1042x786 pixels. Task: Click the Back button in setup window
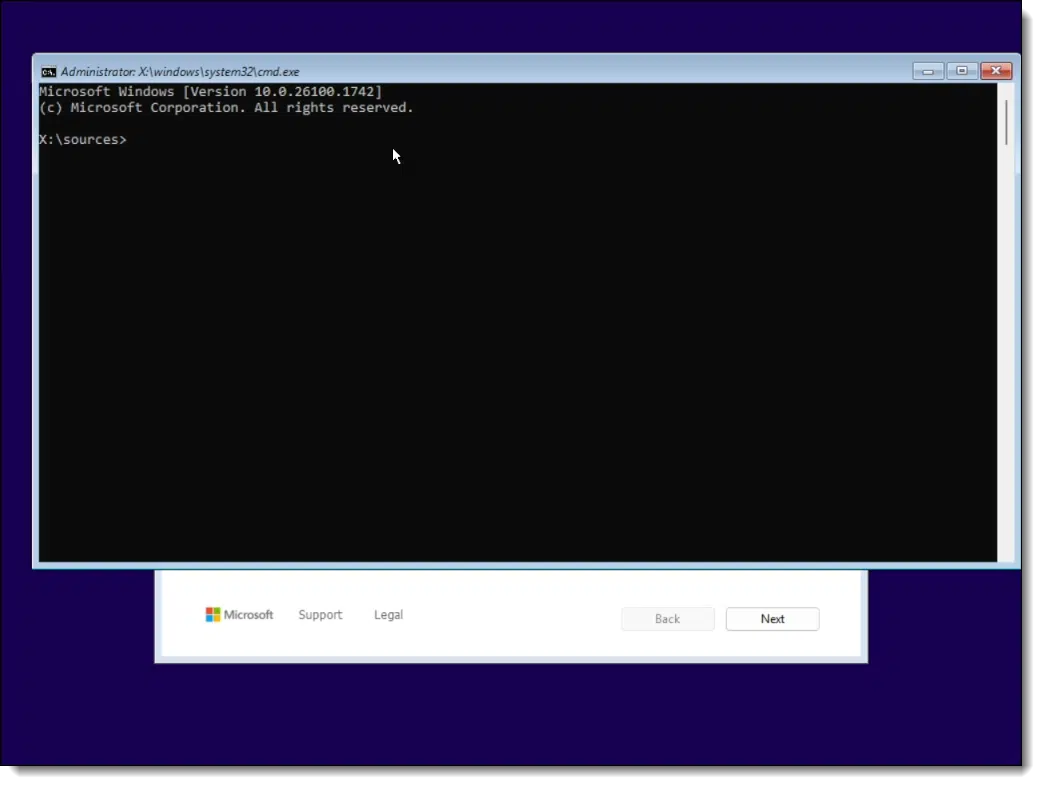668,619
